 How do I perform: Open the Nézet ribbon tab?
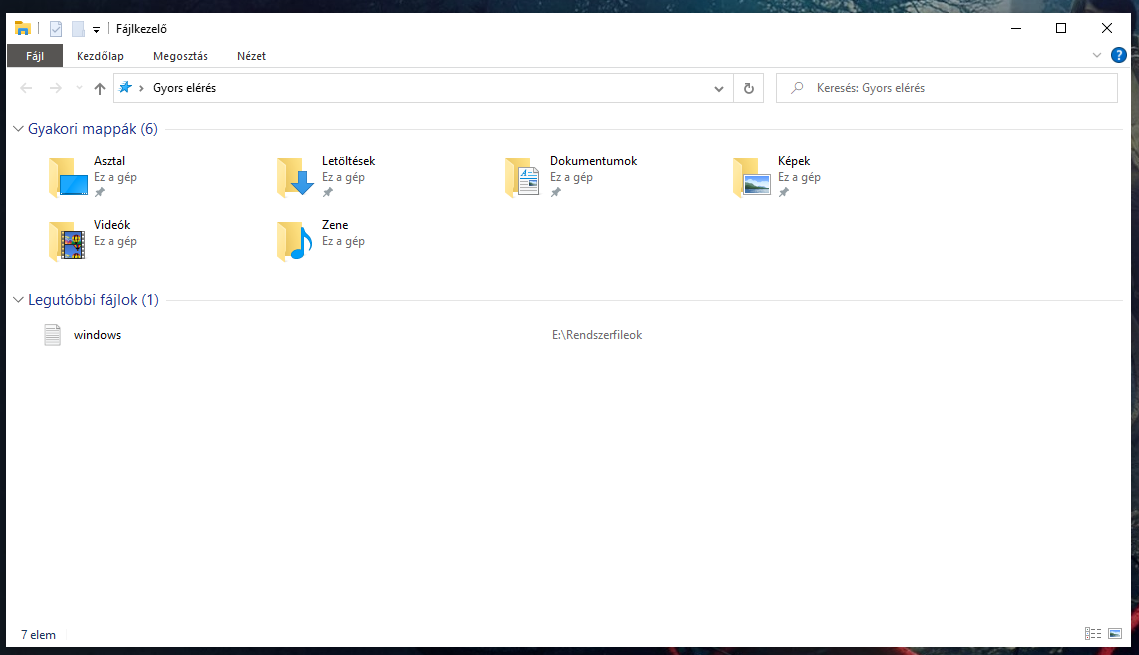click(251, 56)
